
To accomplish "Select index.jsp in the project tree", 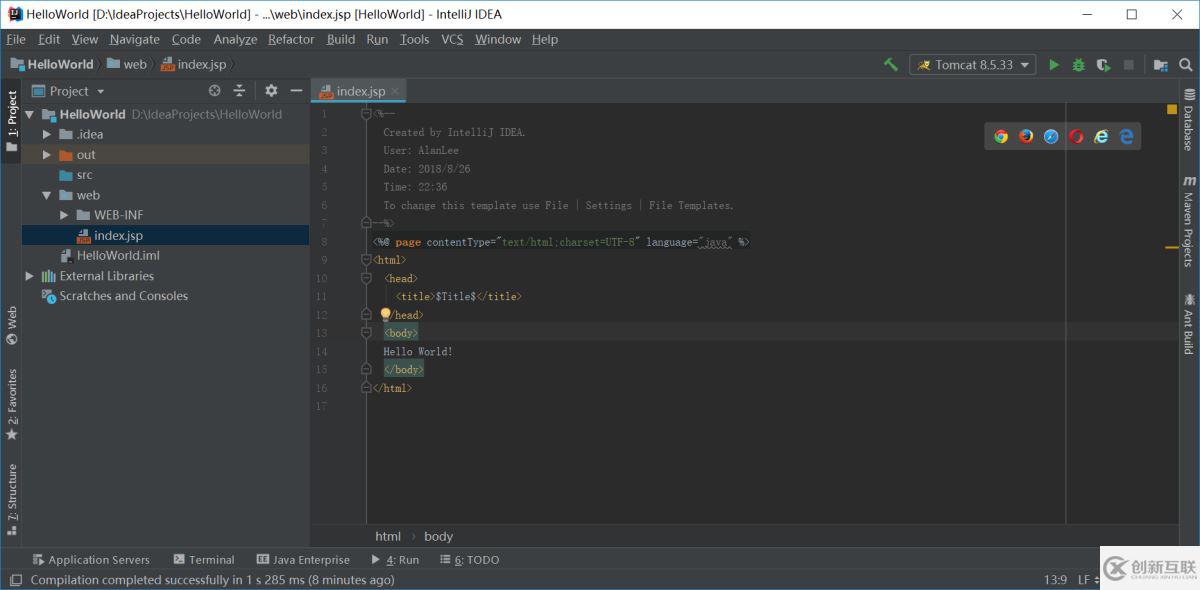I will point(118,235).
